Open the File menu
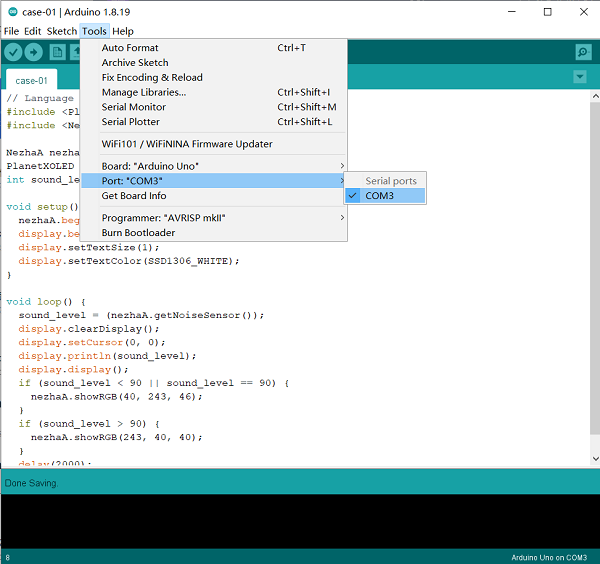This screenshot has height=564, width=600. click(x=11, y=31)
